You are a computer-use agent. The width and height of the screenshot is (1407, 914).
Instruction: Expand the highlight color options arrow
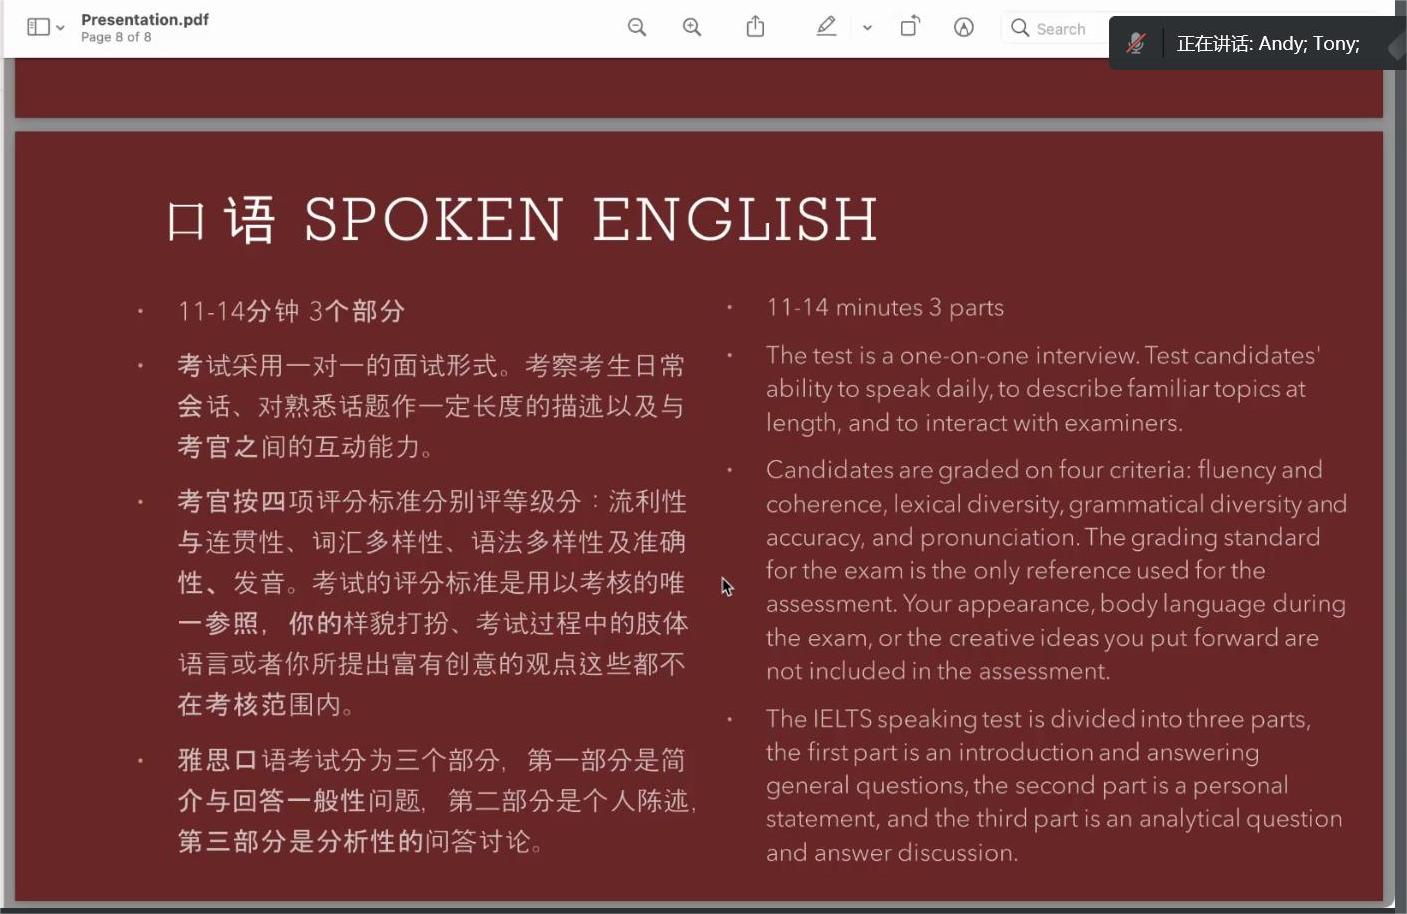(x=867, y=28)
